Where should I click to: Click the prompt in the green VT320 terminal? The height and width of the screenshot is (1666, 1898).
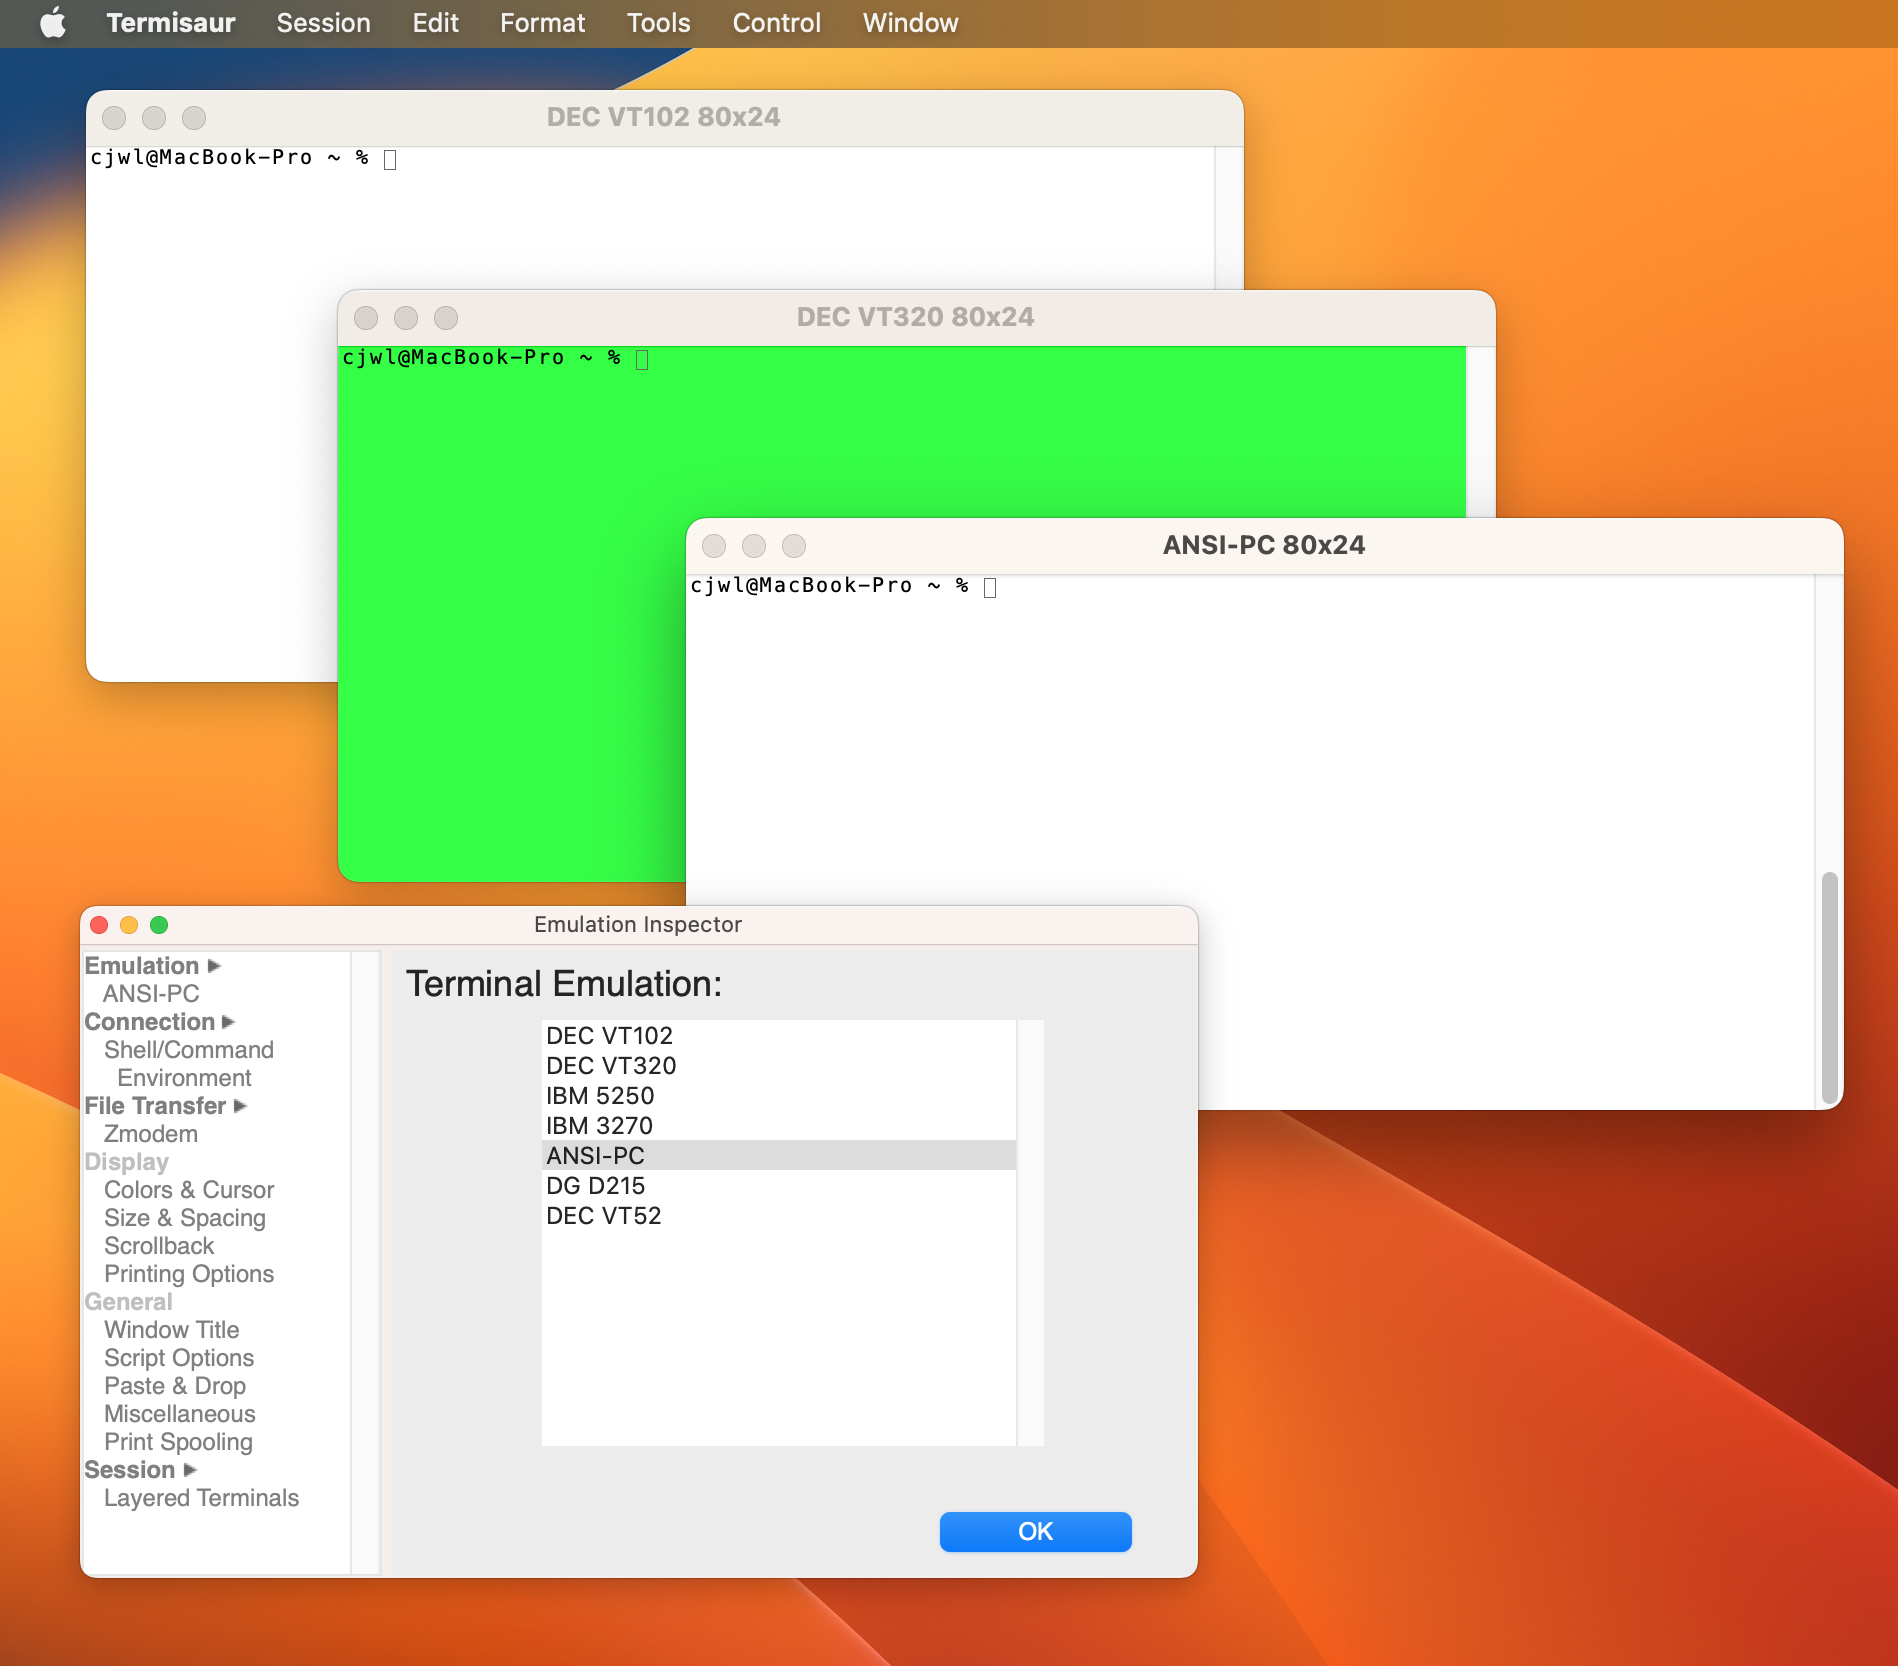pyautogui.click(x=482, y=358)
